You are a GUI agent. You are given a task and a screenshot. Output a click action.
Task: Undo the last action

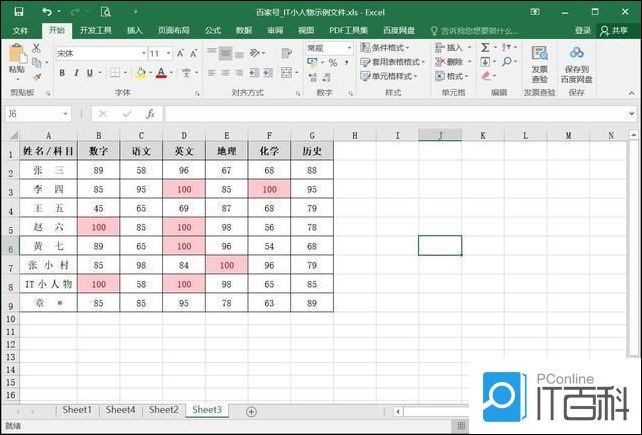(47, 12)
